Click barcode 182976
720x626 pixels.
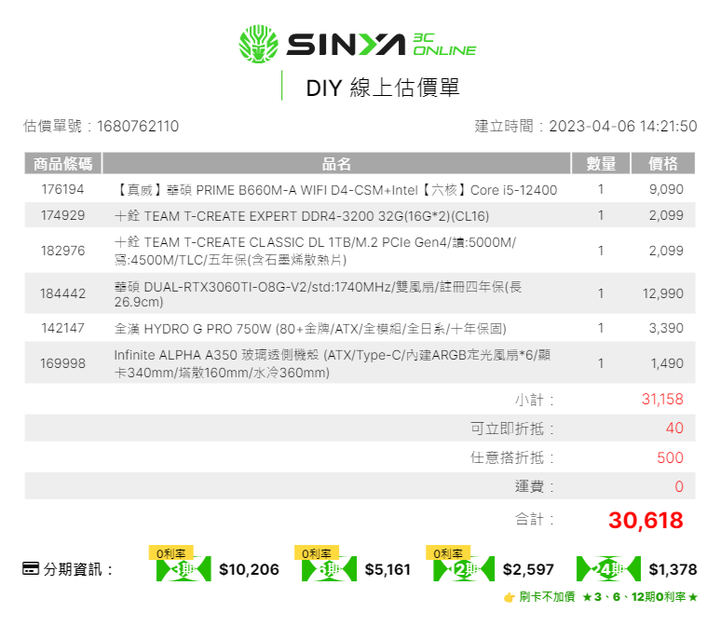(63, 251)
